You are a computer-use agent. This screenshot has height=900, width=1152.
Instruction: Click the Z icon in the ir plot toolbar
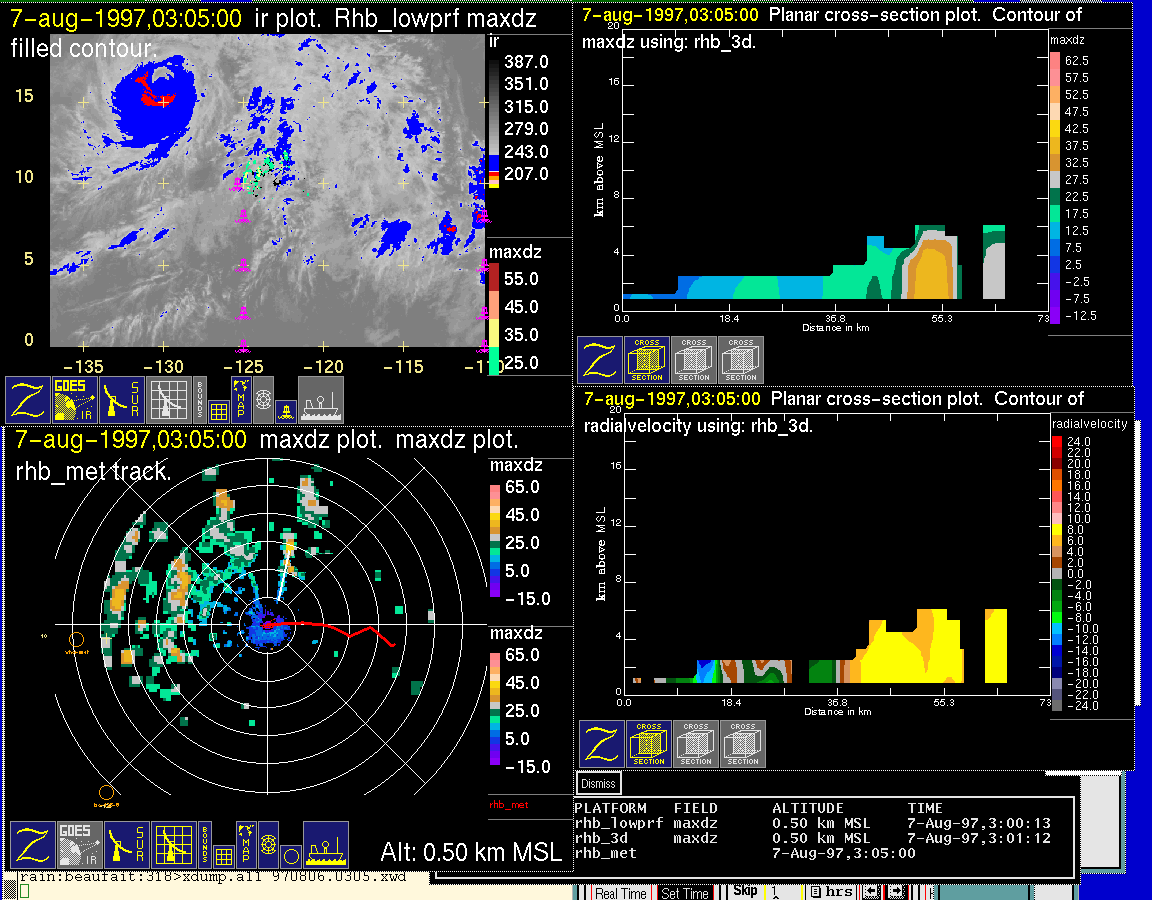pyautogui.click(x=27, y=400)
